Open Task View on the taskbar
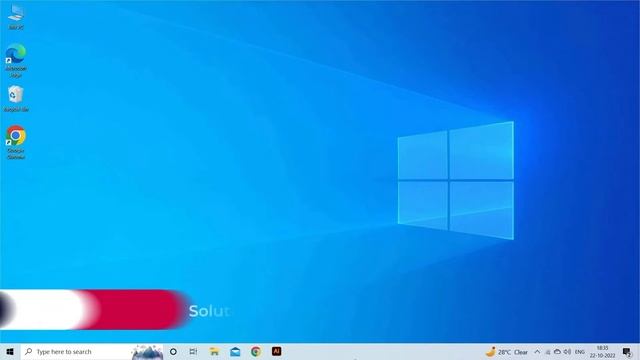640x360 pixels. point(193,351)
